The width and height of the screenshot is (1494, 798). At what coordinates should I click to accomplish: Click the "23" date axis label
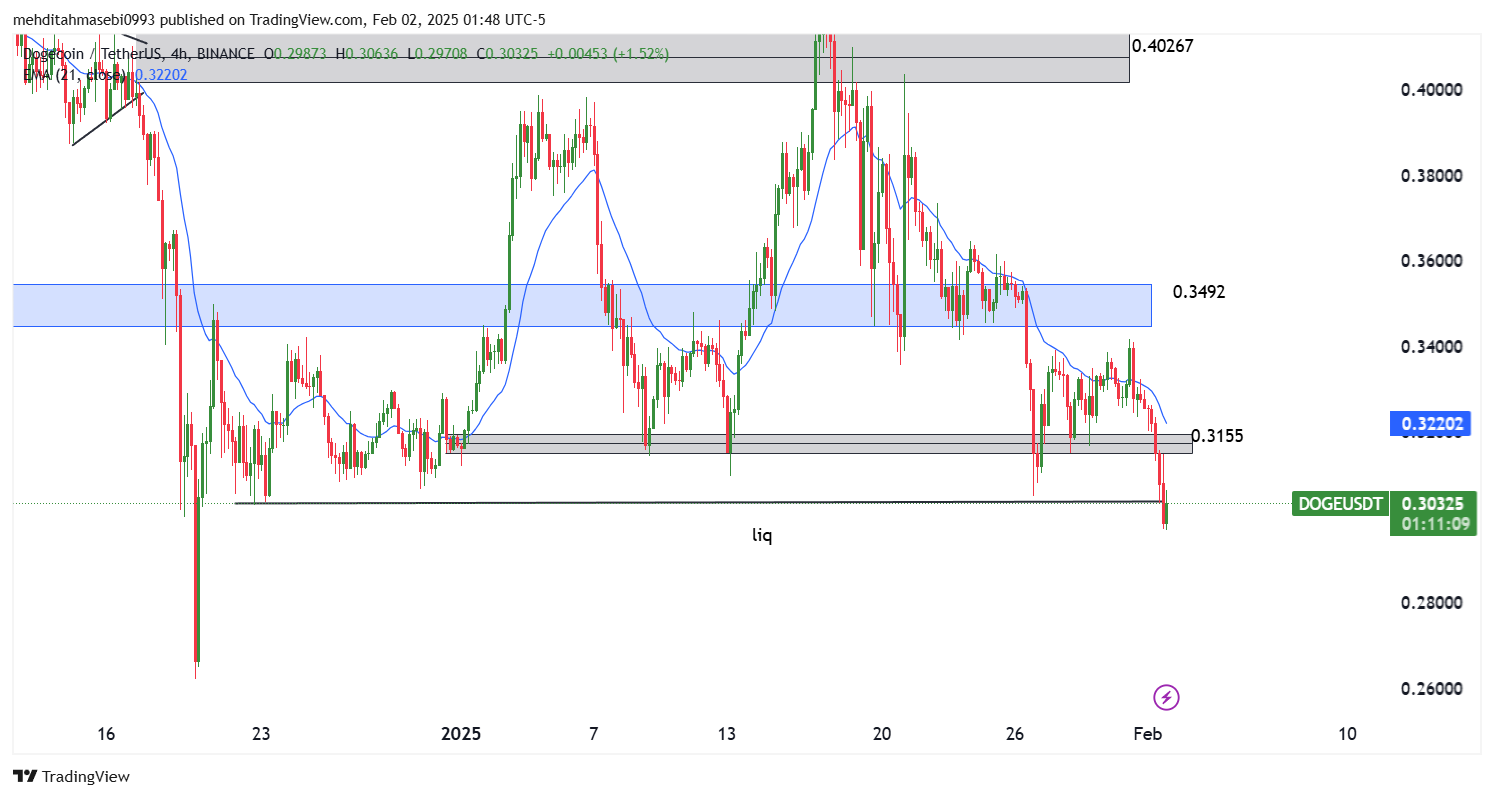point(261,734)
